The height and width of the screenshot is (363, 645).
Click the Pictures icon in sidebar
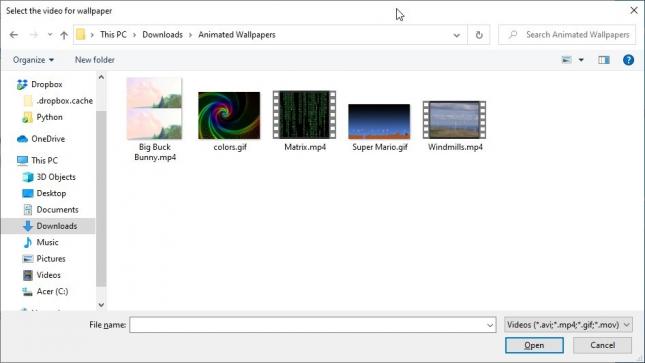(28, 259)
